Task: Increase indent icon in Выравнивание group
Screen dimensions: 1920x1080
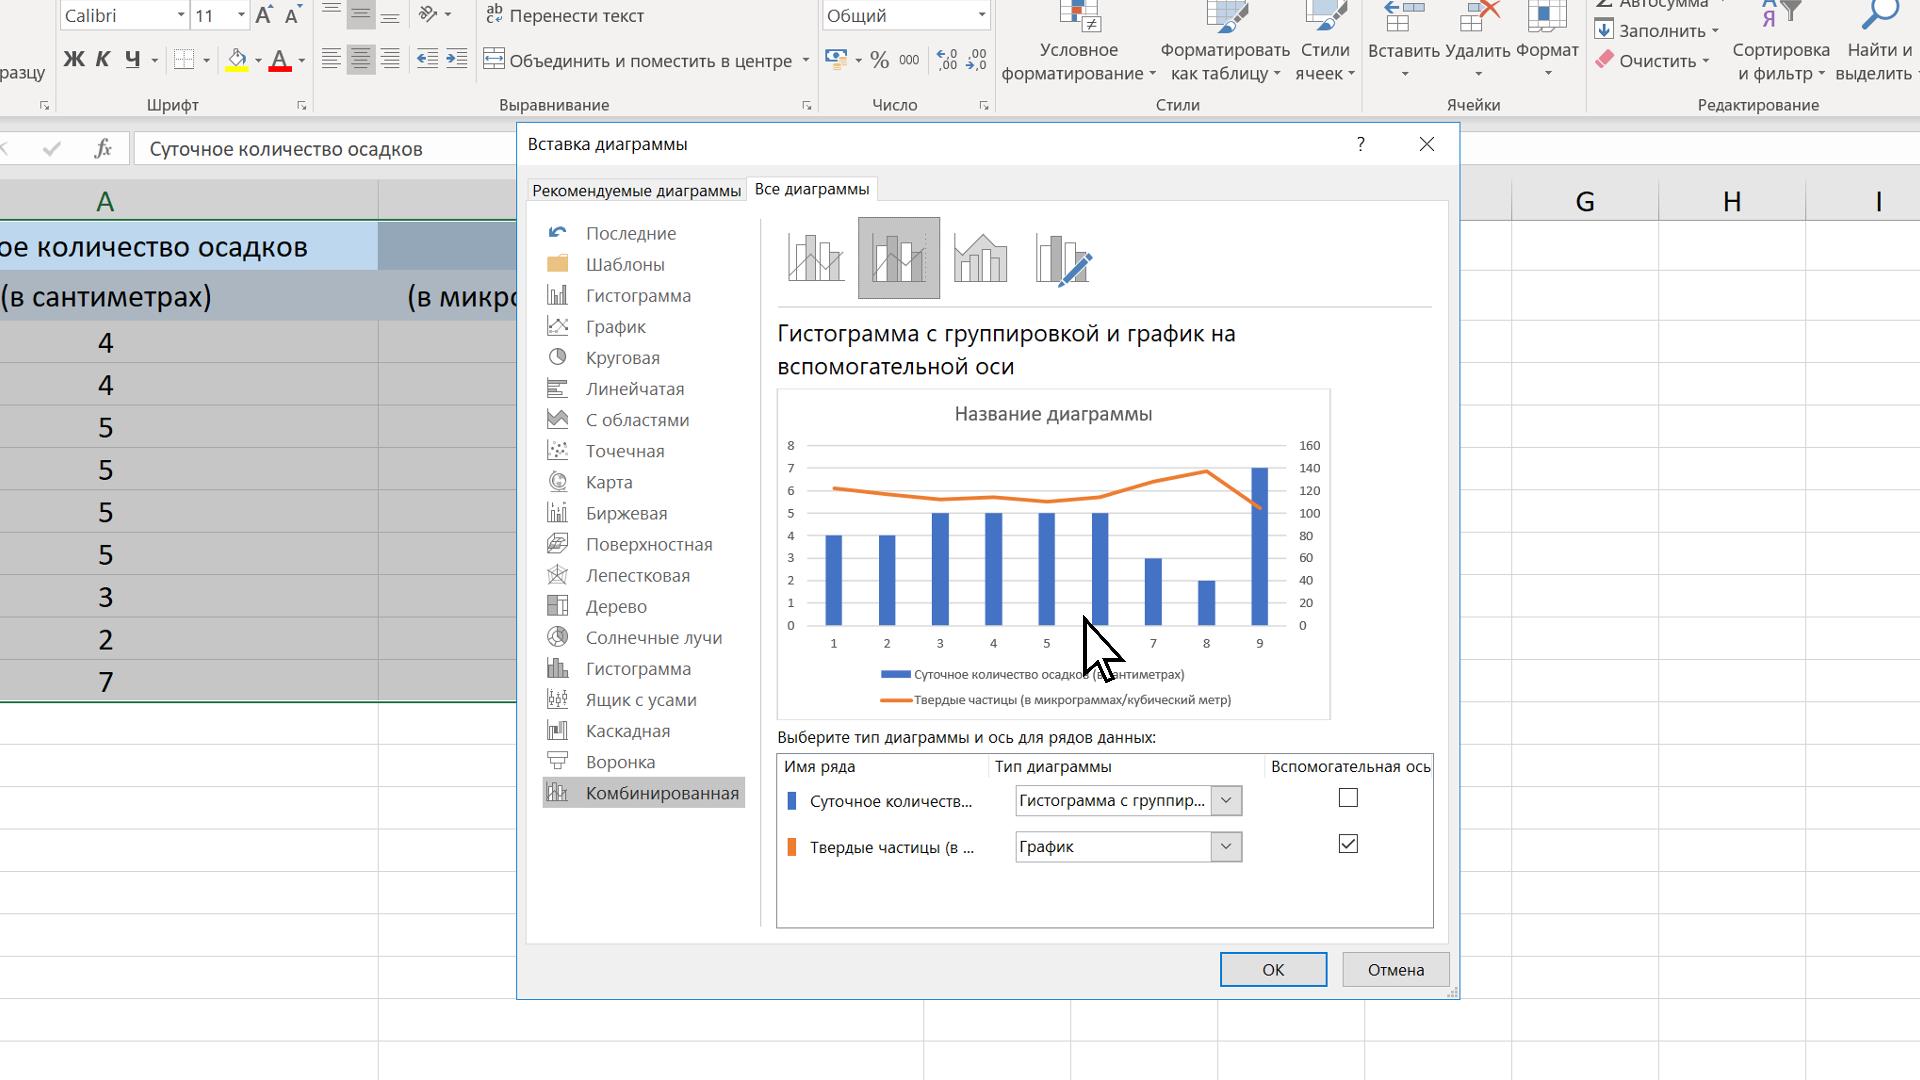Action: pos(456,60)
